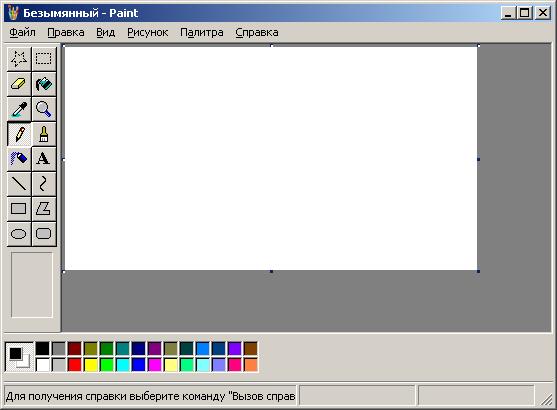
Task: Click the foreground/background color indicator box
Action: click(19, 357)
